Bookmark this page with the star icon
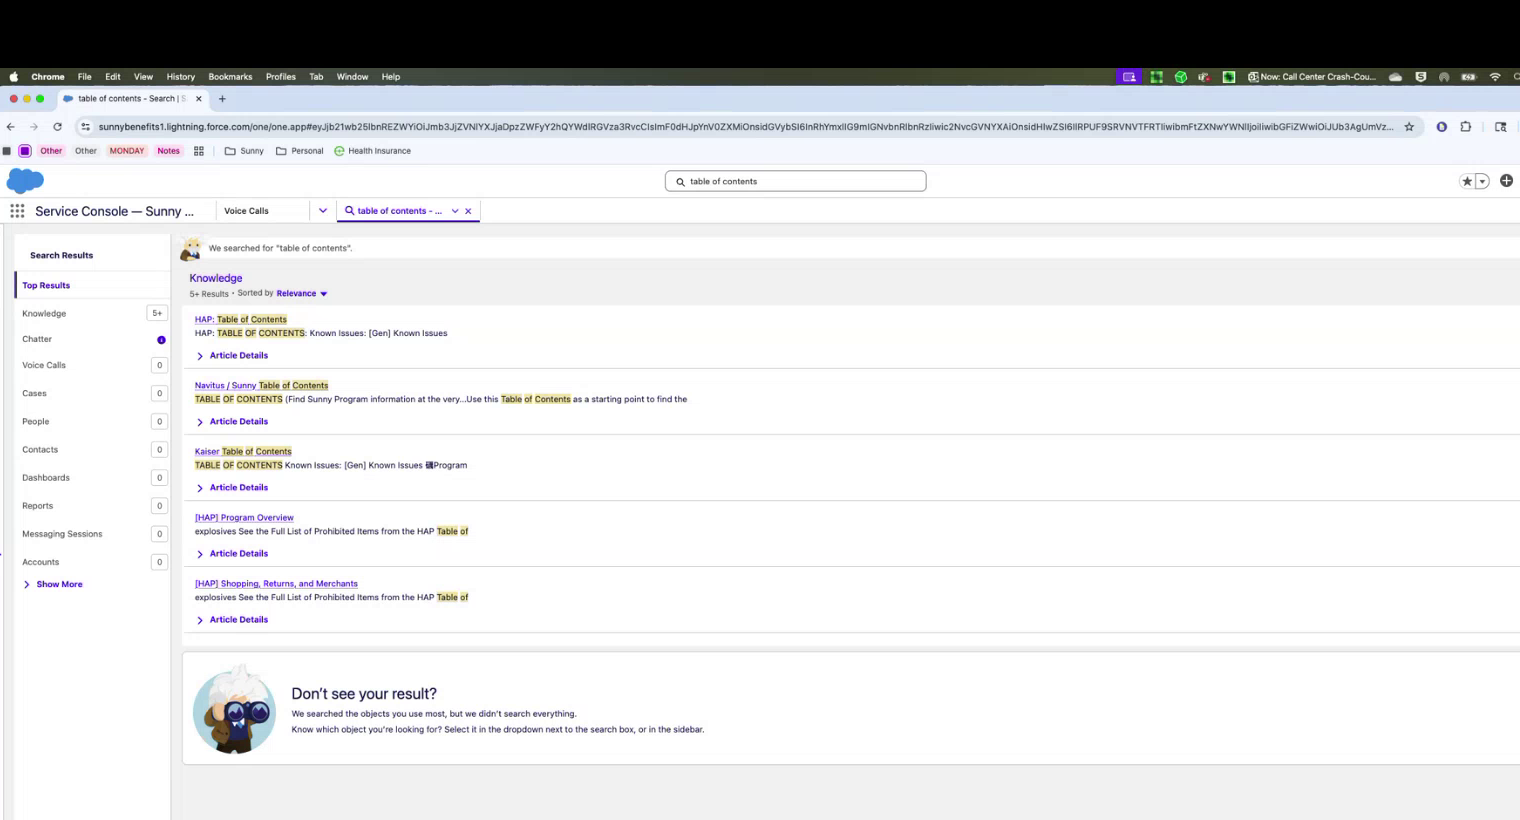 coord(1409,127)
